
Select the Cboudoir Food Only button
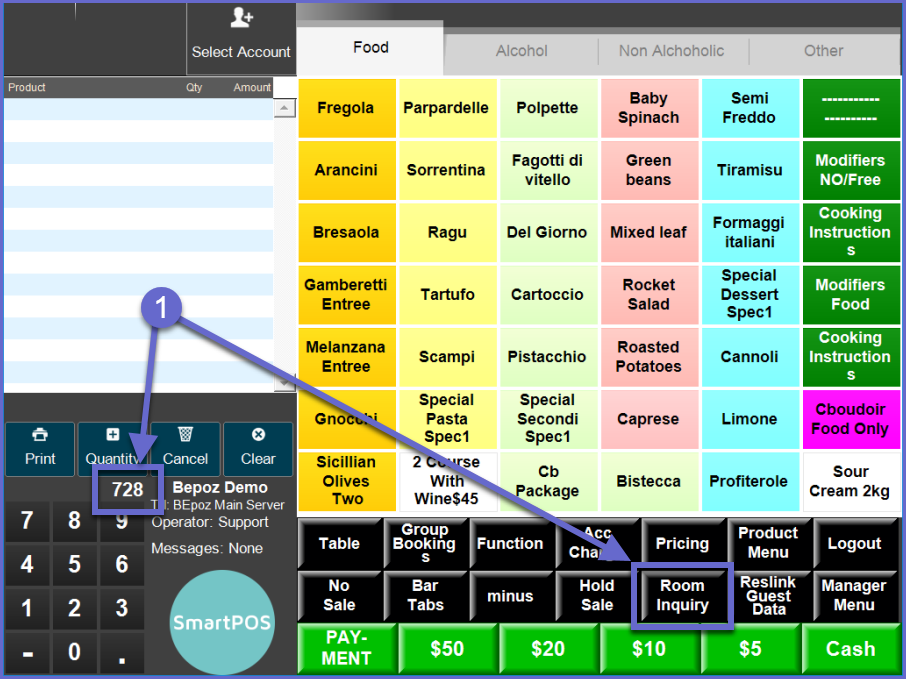(x=850, y=419)
